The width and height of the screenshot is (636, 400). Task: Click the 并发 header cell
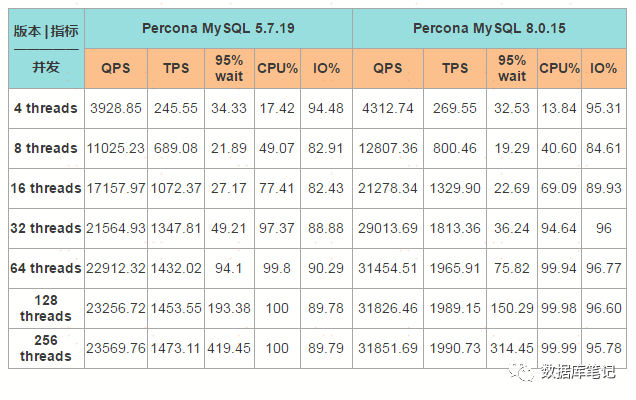pos(46,68)
